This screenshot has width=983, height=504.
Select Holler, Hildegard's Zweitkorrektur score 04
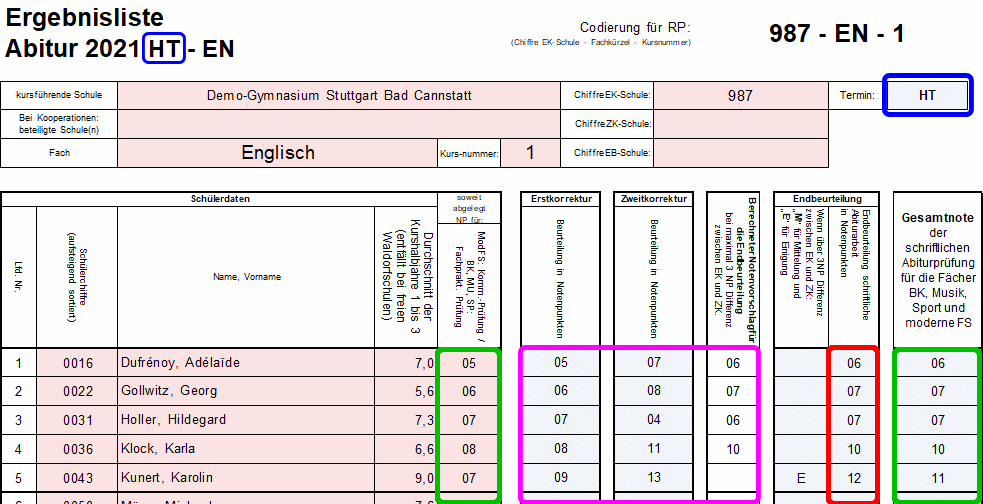(x=654, y=420)
